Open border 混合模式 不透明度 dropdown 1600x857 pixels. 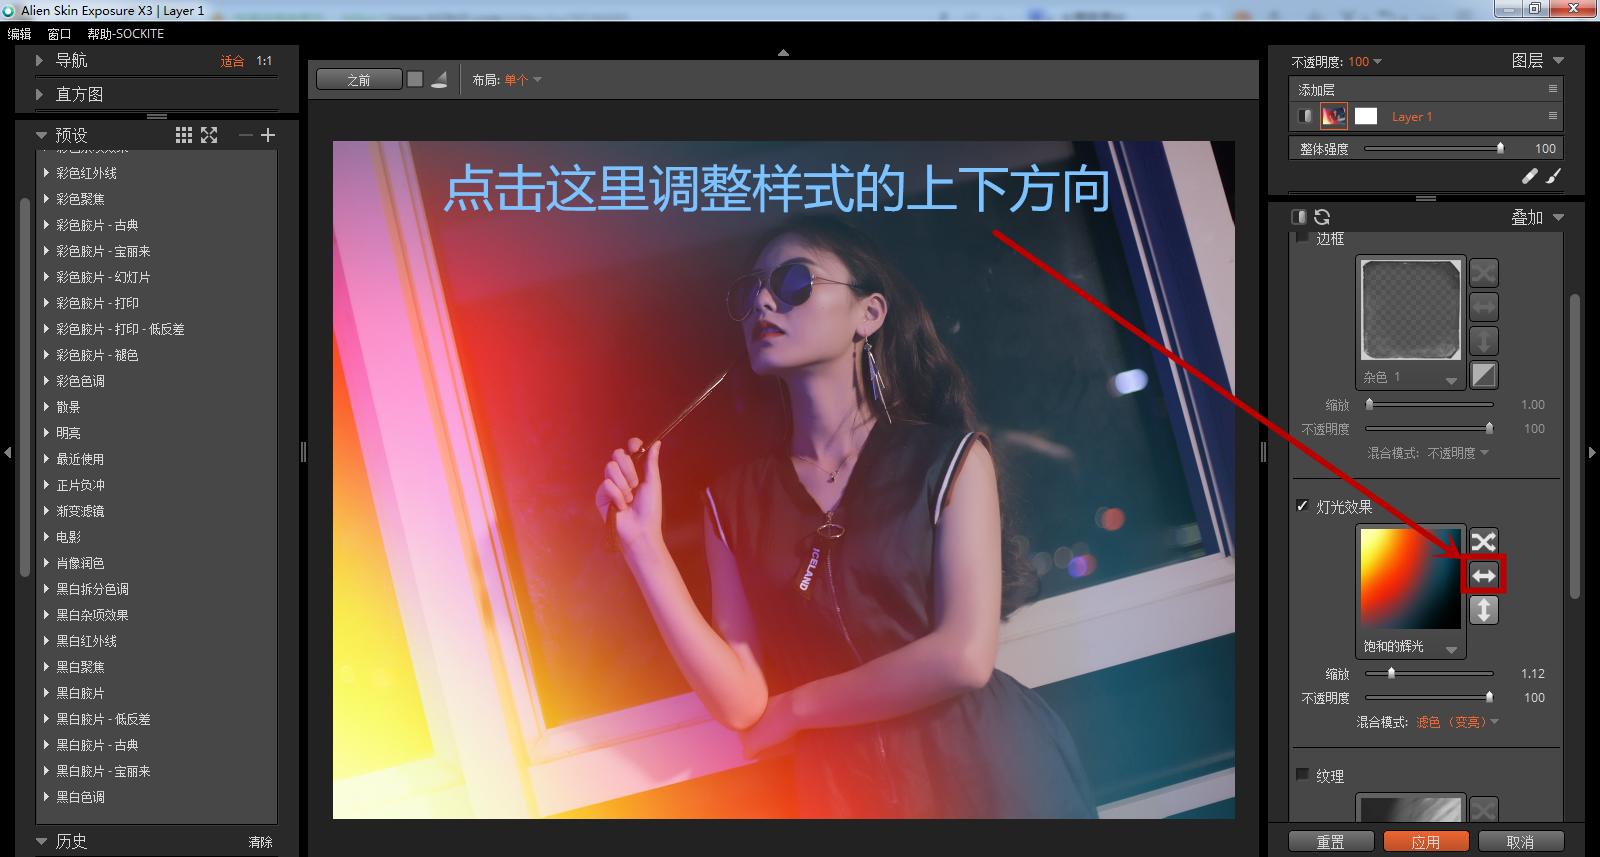coord(1458,453)
